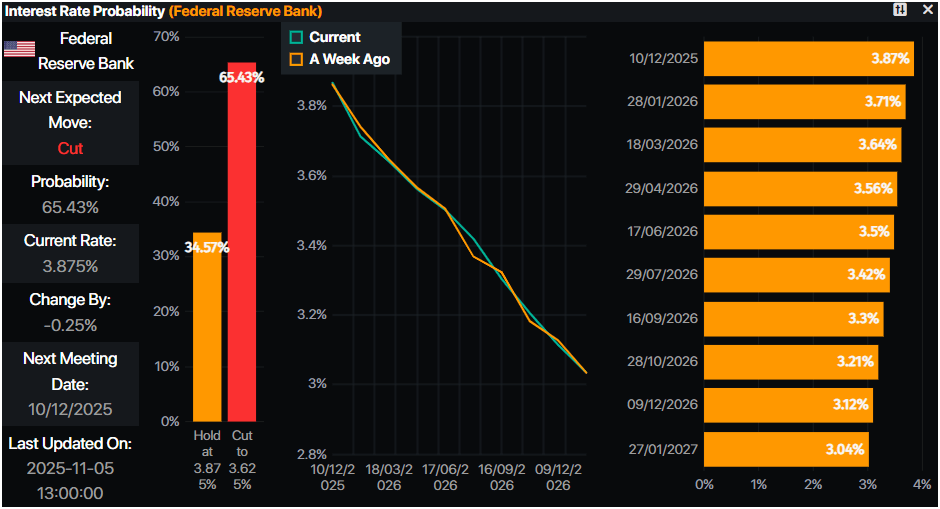
Task: Select the 10/12/2025 bar showing 3.87%
Action: (809, 59)
